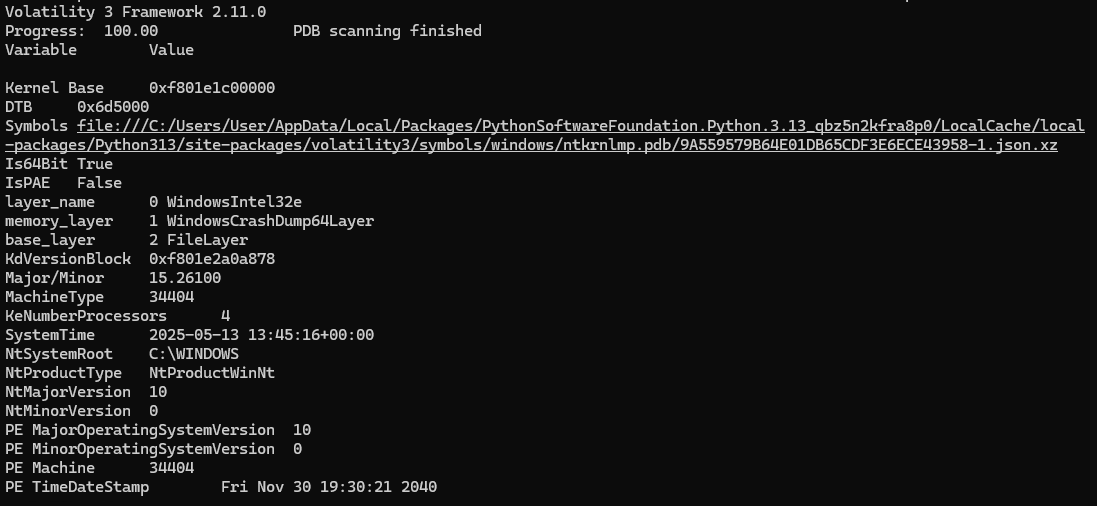Click the KdVersionBlock address 0xf801e2a0a878

coord(212,259)
